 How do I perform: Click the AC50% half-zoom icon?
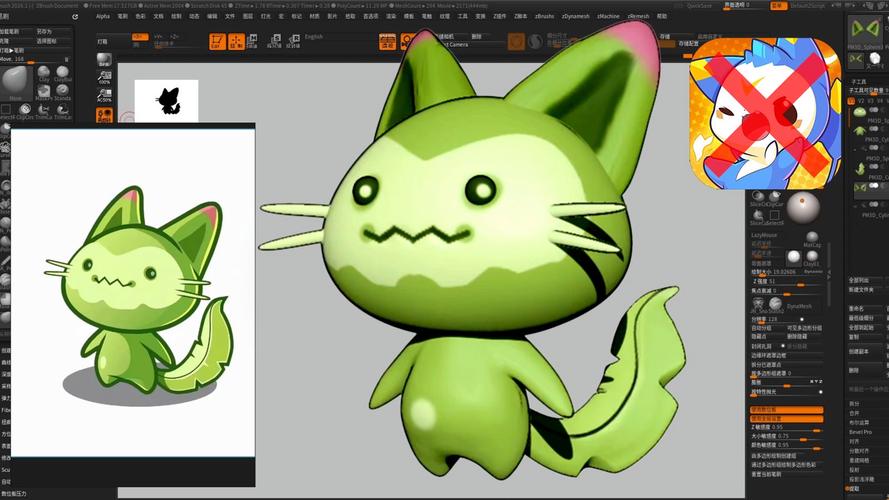click(x=104, y=95)
